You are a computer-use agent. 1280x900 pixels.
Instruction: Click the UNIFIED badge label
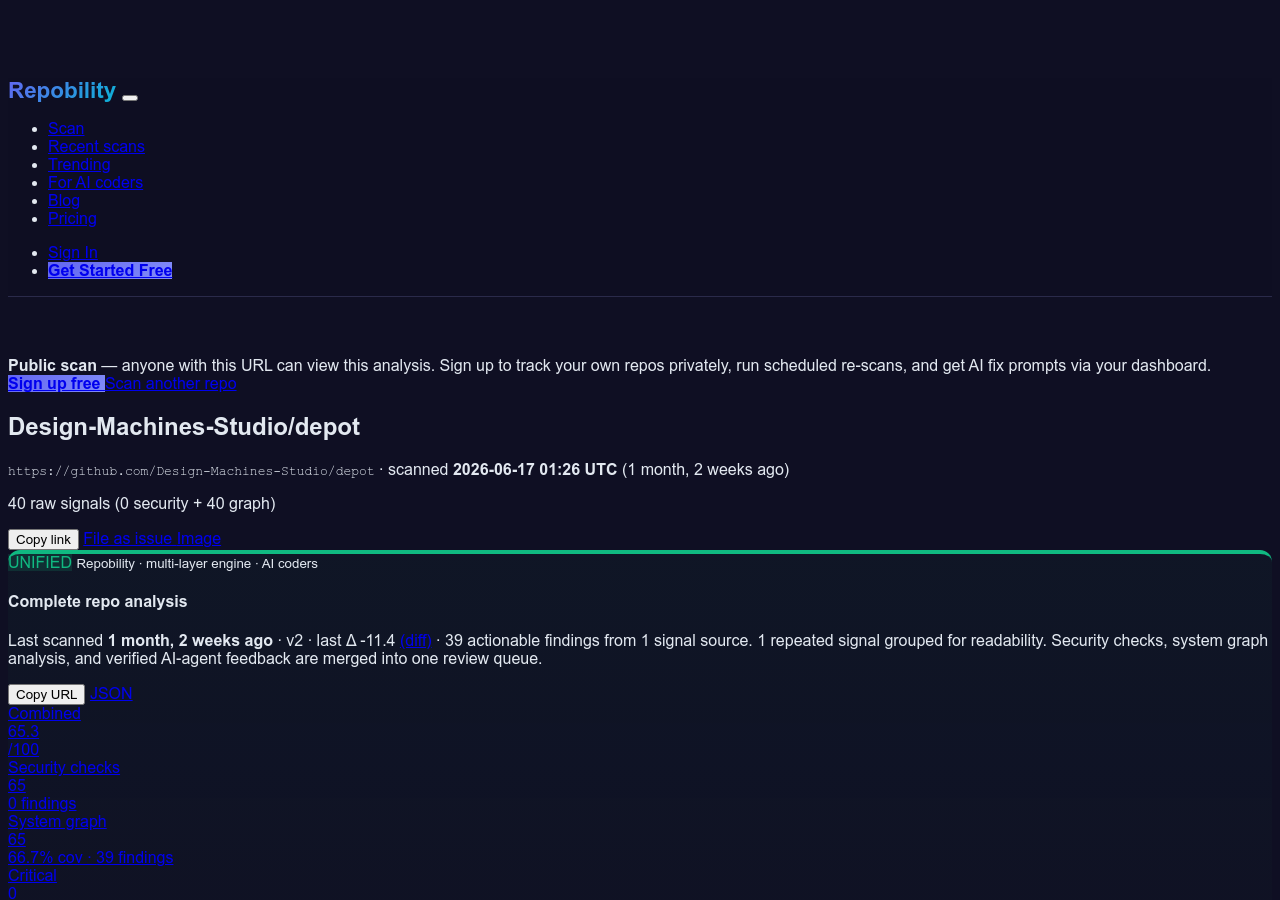click(40, 562)
